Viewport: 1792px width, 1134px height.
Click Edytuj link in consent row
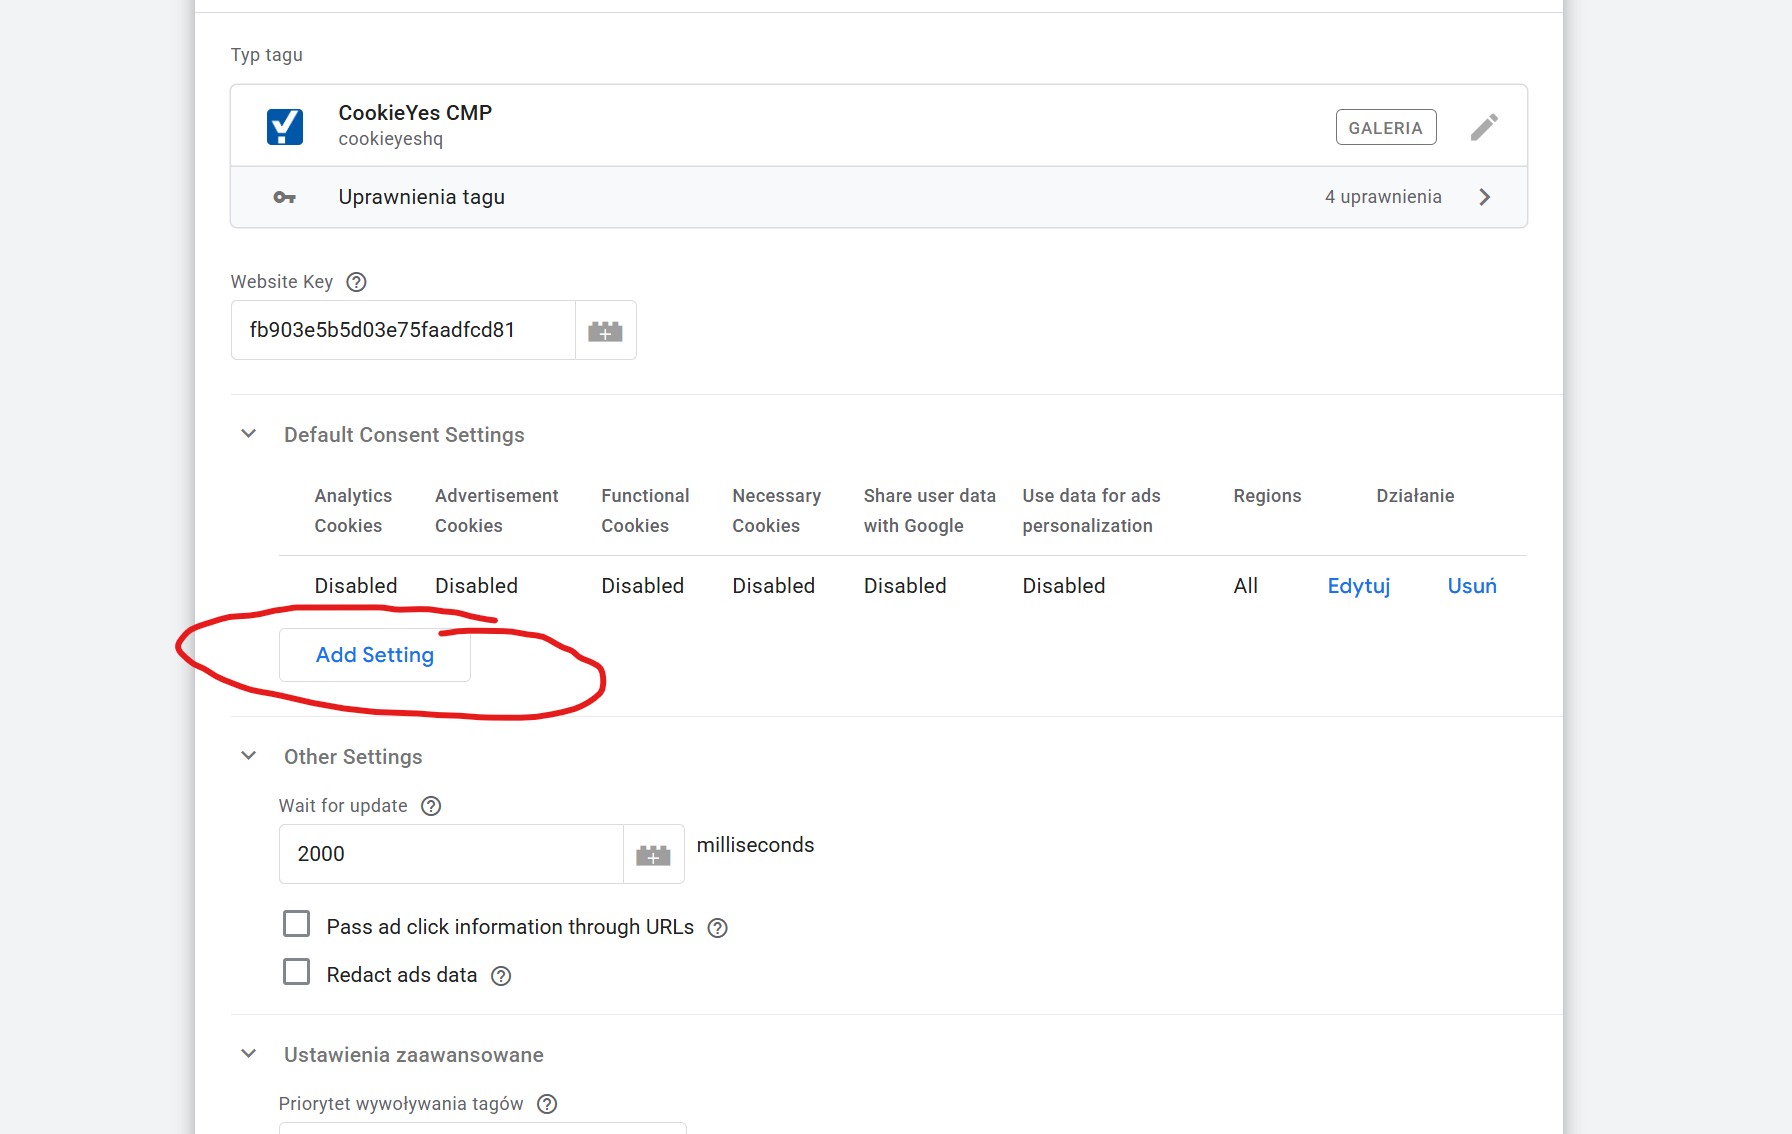(1358, 586)
